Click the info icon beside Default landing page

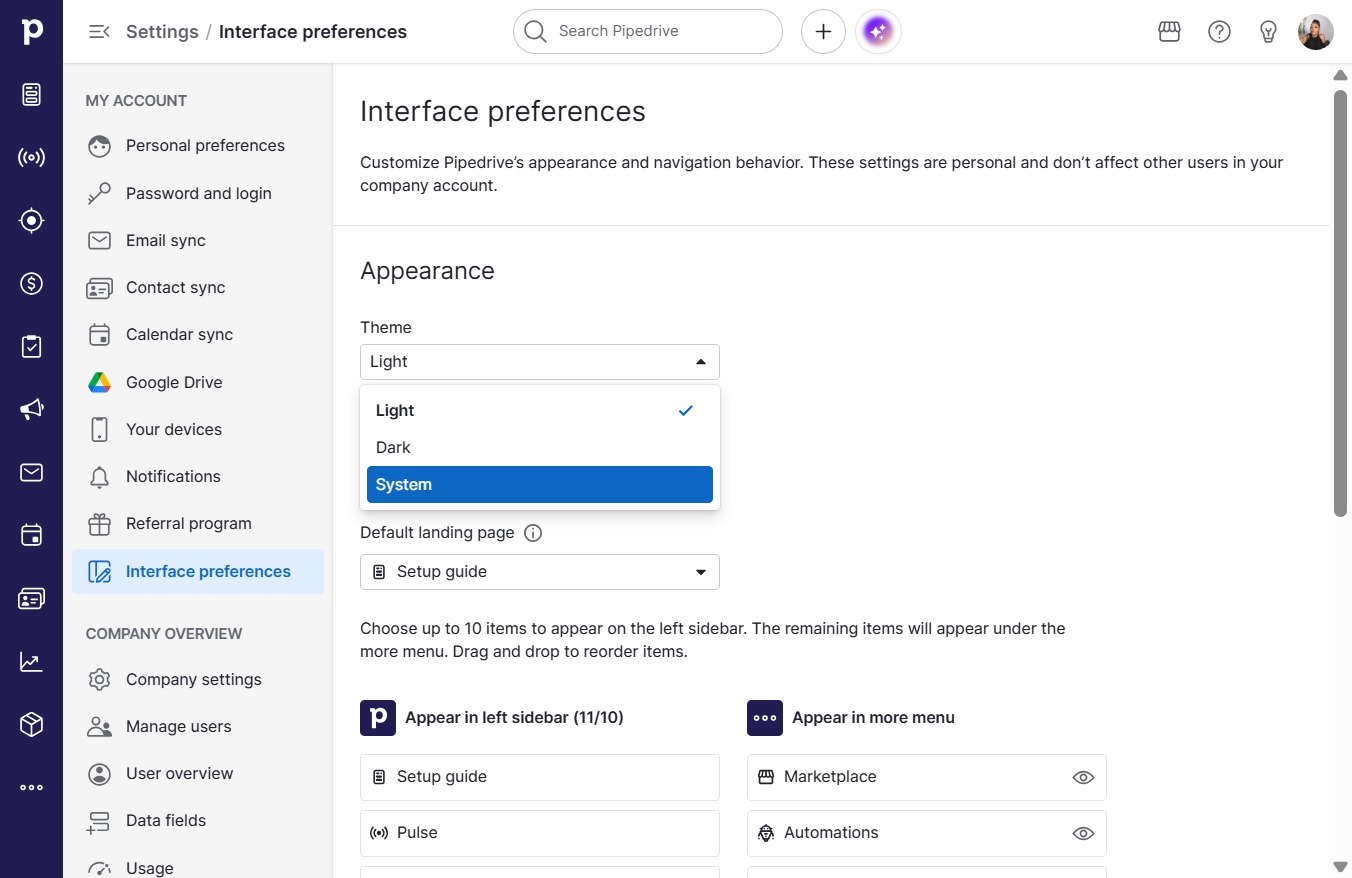point(533,533)
